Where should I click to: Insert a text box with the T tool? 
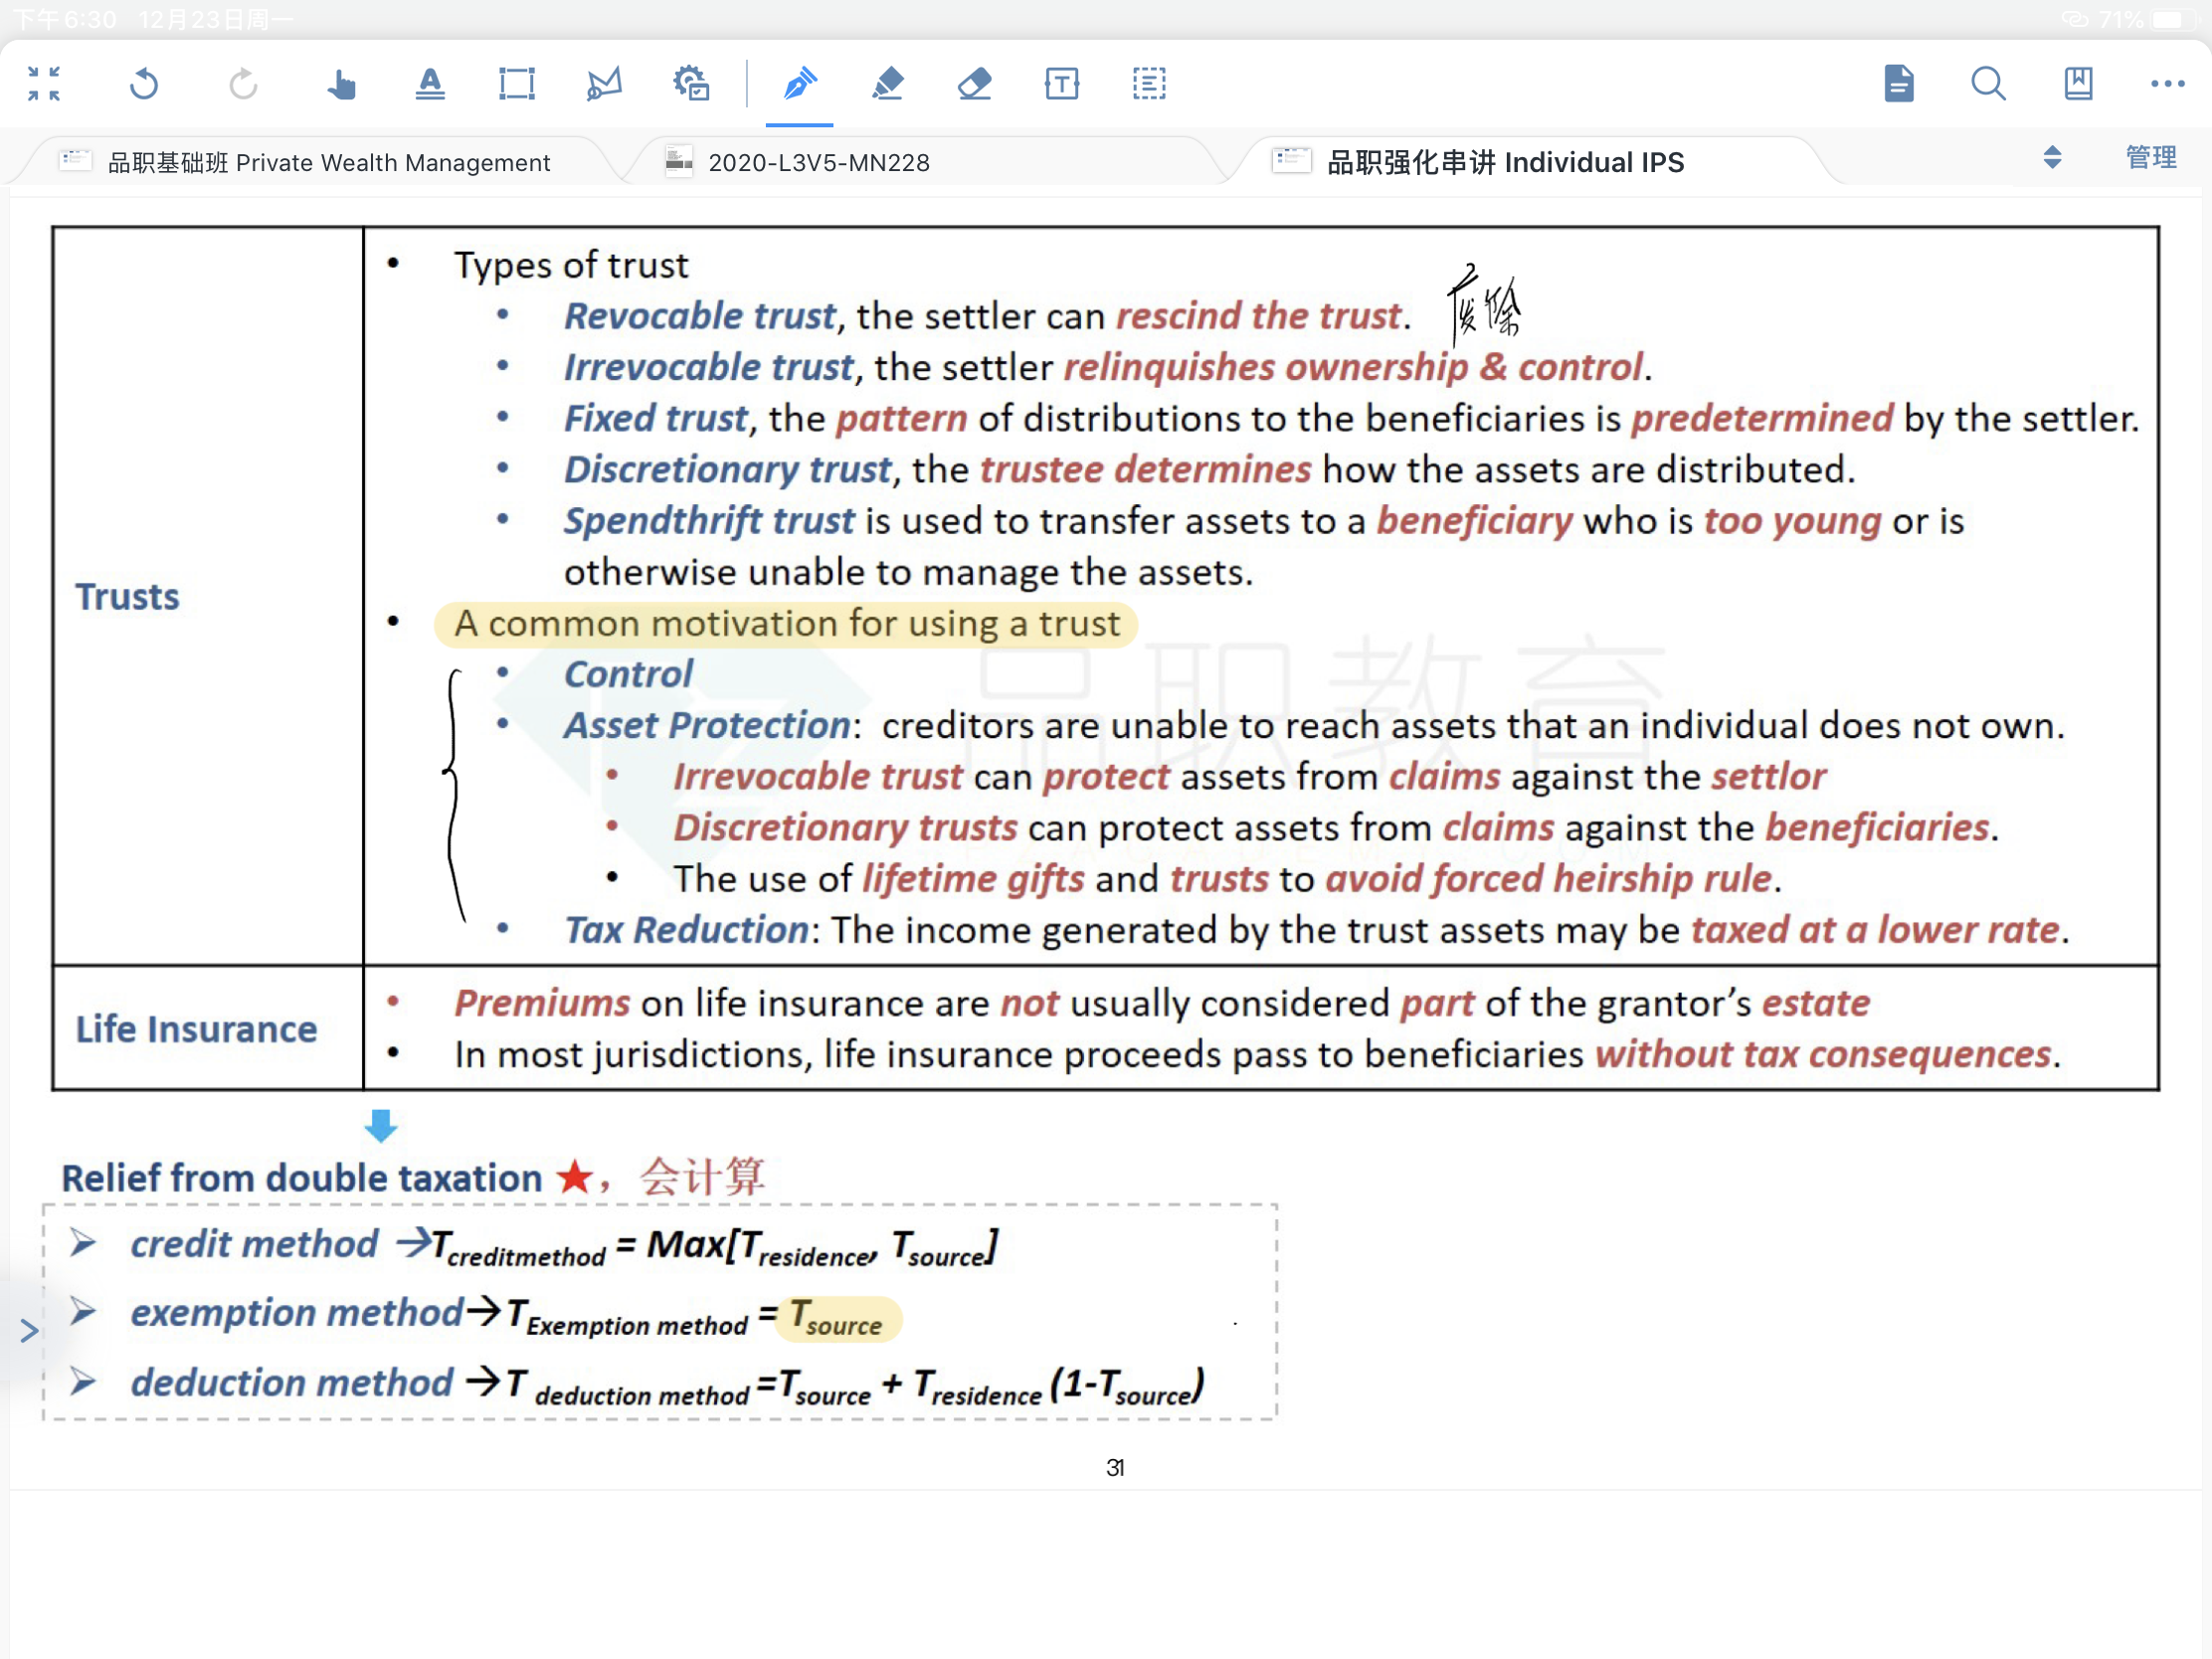click(x=1062, y=84)
